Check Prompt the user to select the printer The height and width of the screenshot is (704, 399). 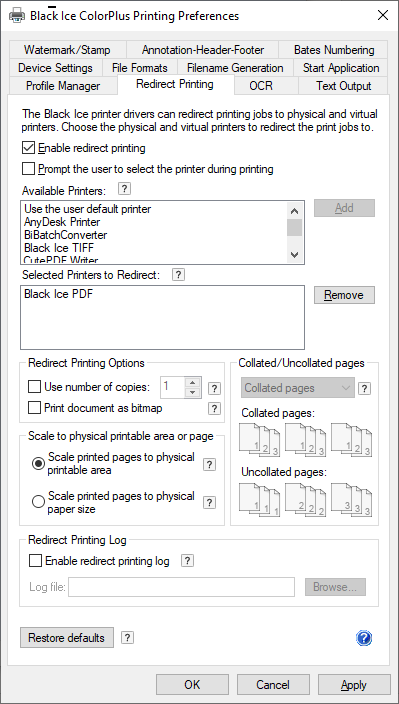pyautogui.click(x=28, y=169)
